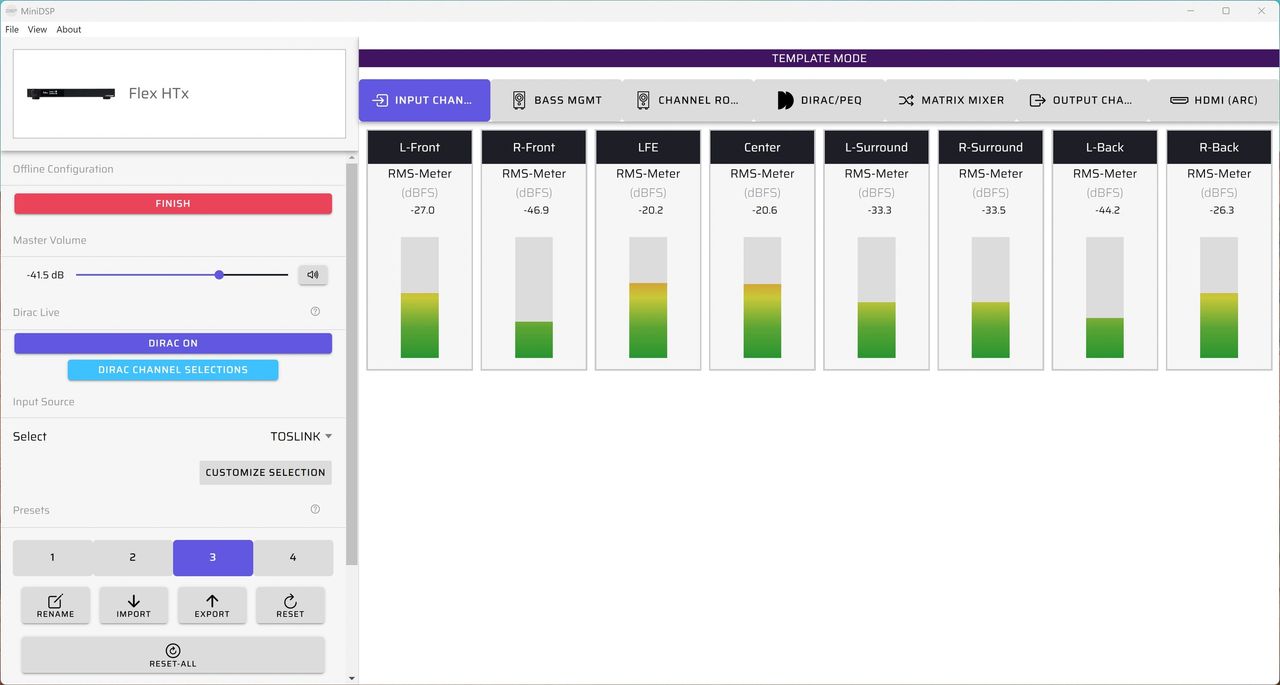
Task: Click the left panel scroll-down arrow
Action: [x=351, y=678]
